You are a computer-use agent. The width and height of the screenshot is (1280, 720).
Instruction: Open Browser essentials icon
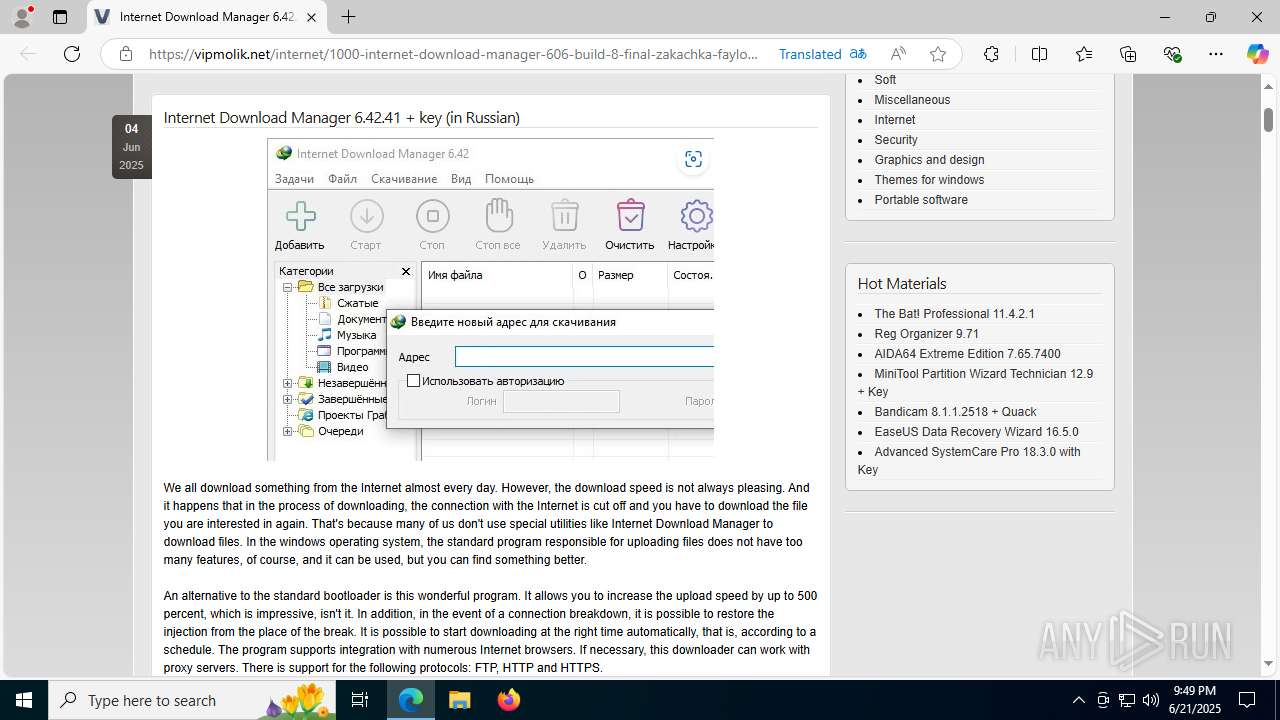1173,54
